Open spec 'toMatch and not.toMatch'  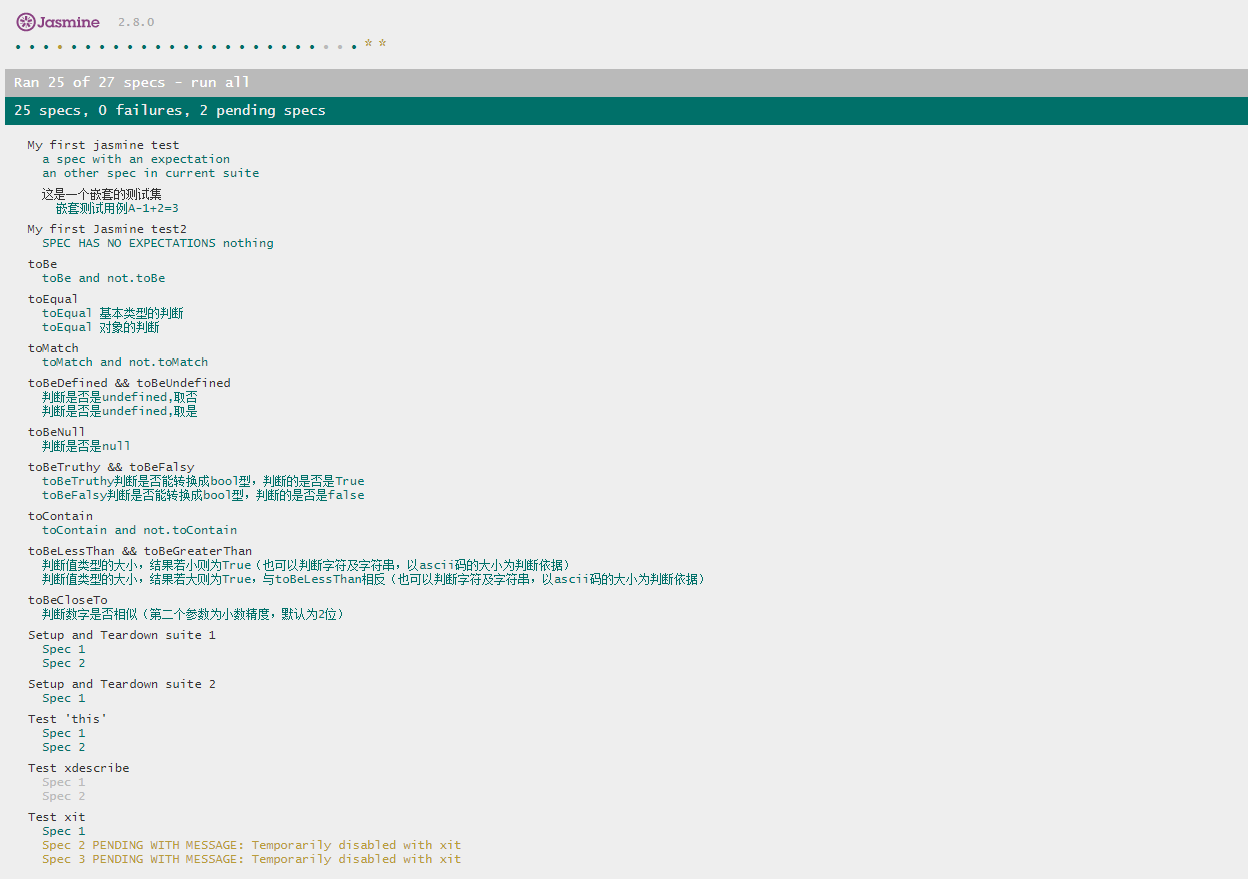point(125,362)
